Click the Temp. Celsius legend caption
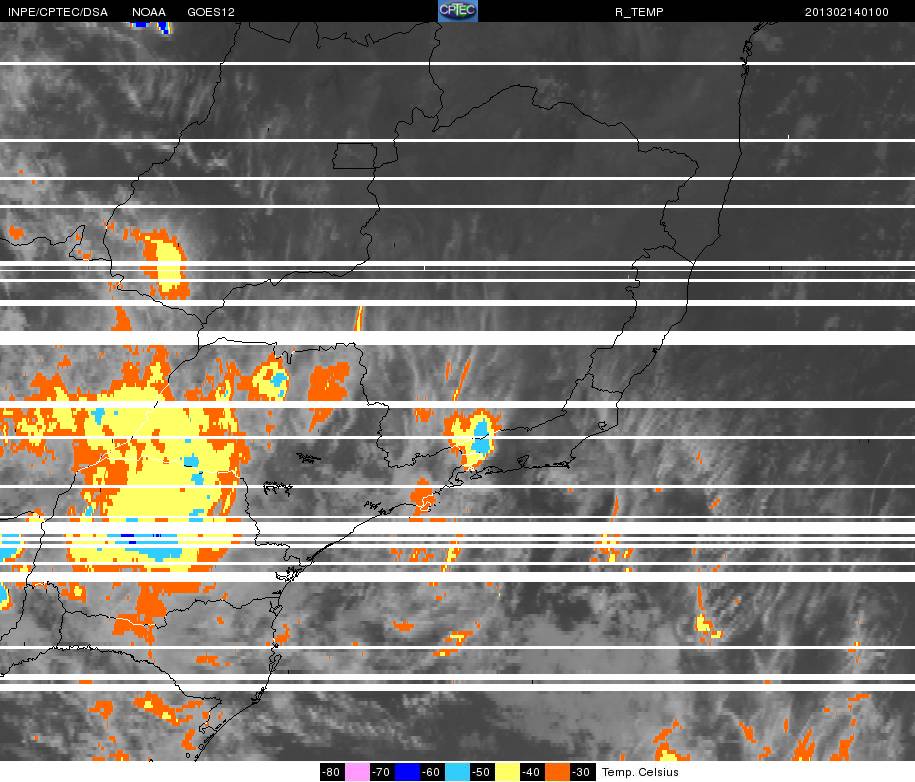The height and width of the screenshot is (782, 915). point(640,772)
